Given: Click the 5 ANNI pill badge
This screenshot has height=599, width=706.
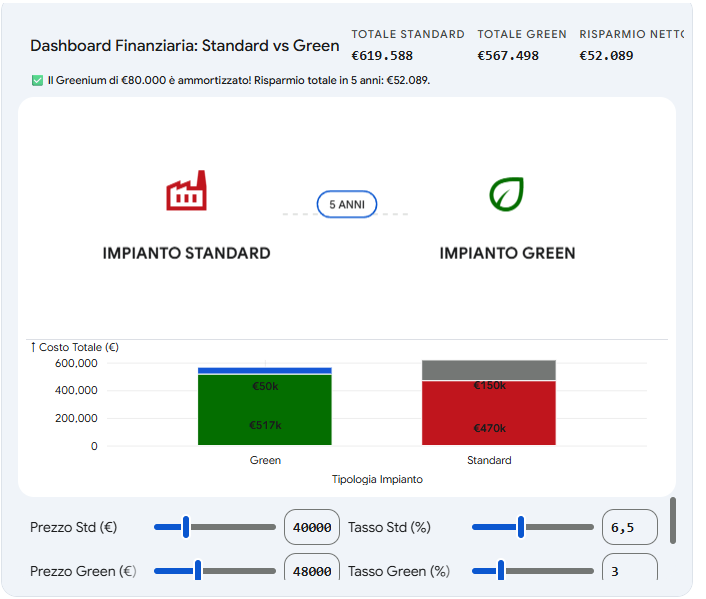Looking at the screenshot, I should [347, 204].
